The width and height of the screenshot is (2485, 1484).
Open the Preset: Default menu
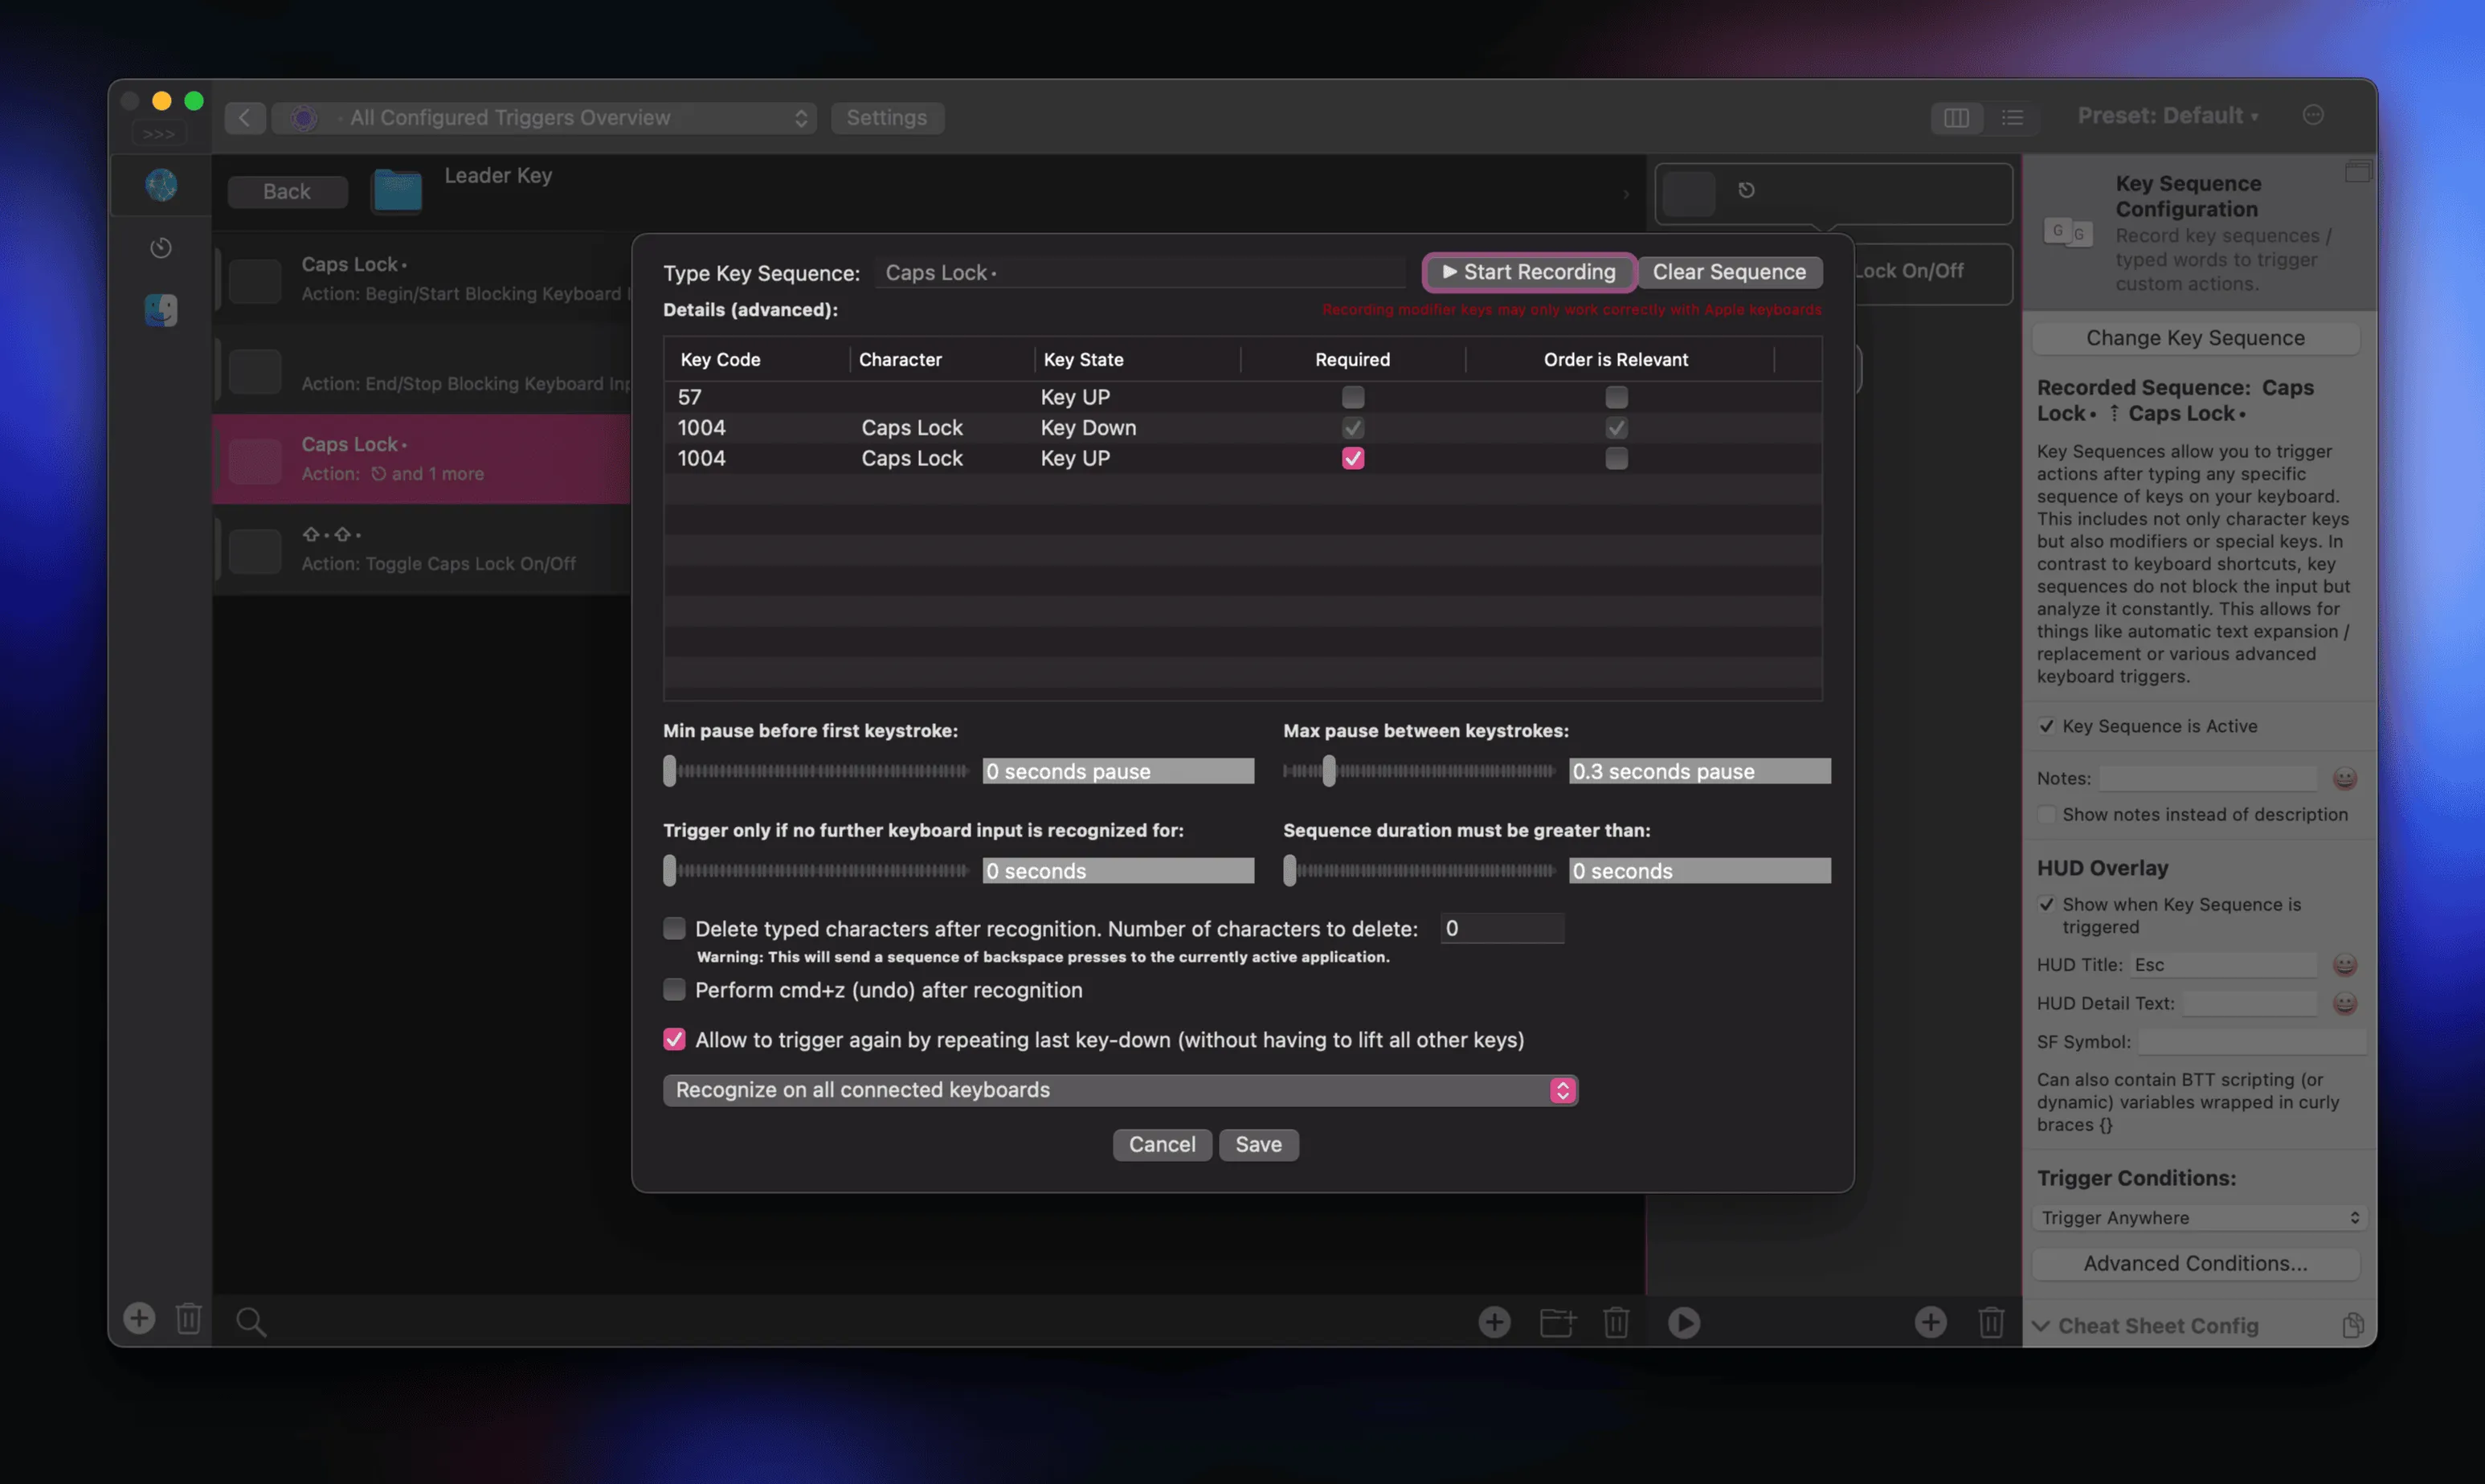point(2167,116)
